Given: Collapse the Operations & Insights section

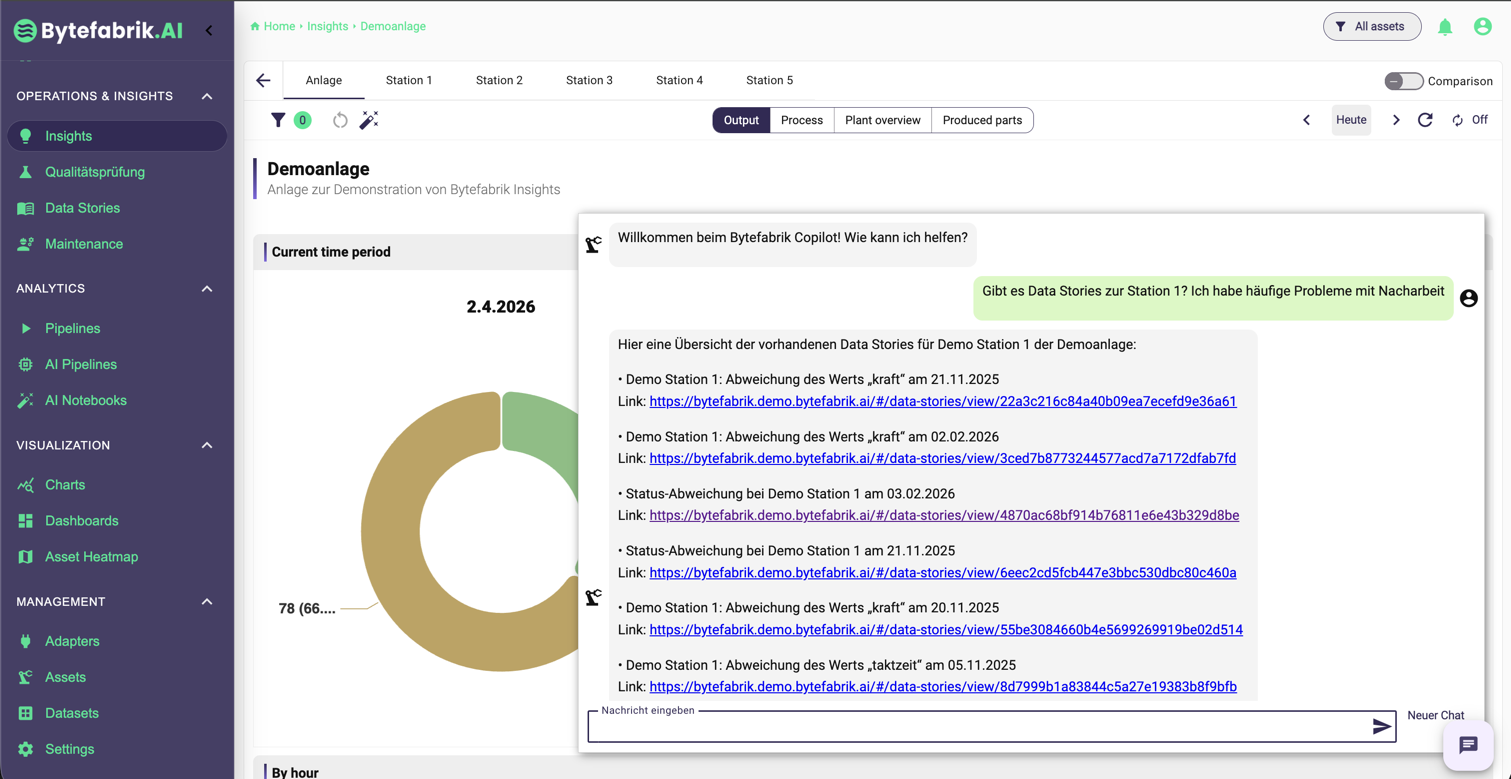Looking at the screenshot, I should click(x=207, y=96).
